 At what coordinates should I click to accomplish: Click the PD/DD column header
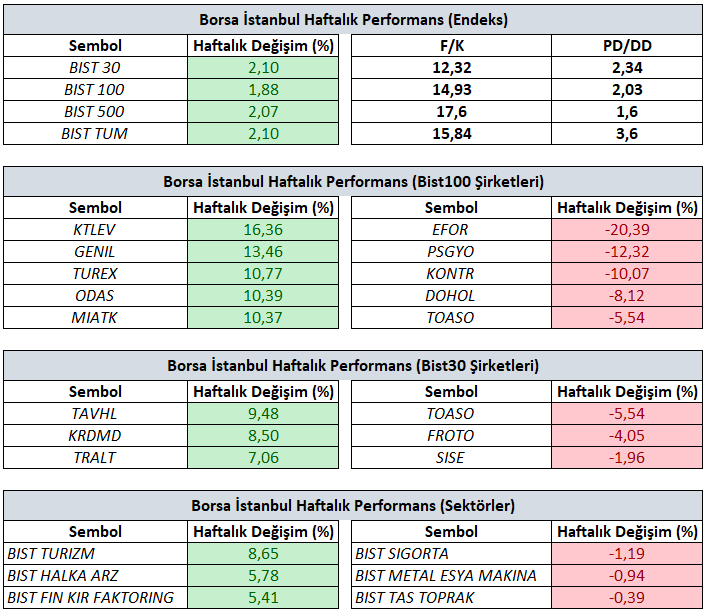click(x=627, y=45)
